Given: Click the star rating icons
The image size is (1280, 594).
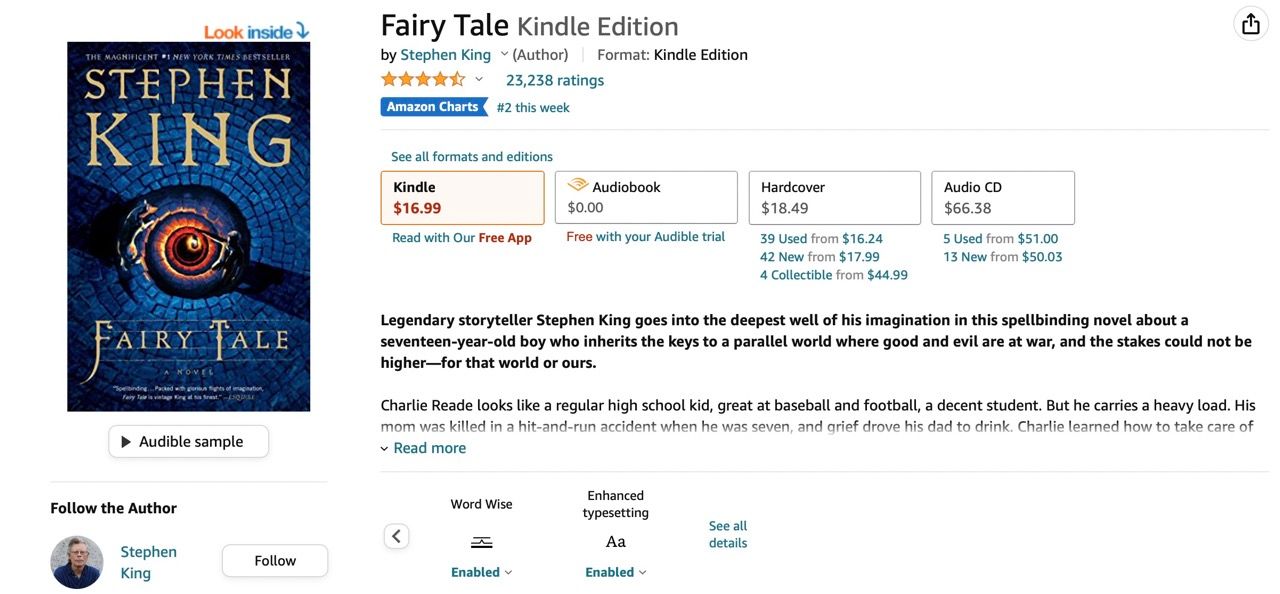Looking at the screenshot, I should click(423, 80).
